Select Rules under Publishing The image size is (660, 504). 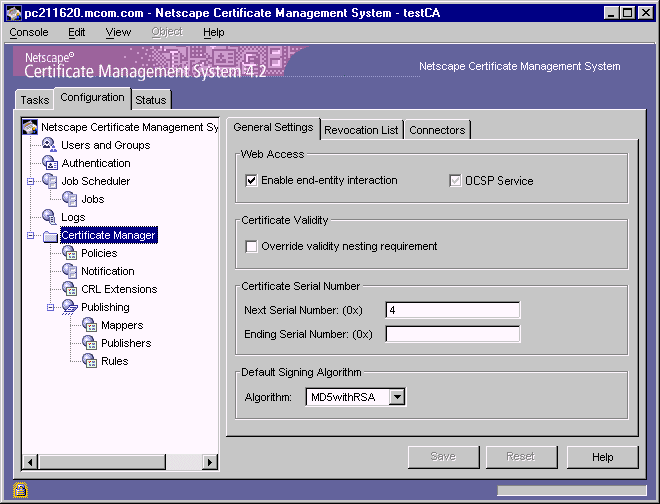point(114,361)
